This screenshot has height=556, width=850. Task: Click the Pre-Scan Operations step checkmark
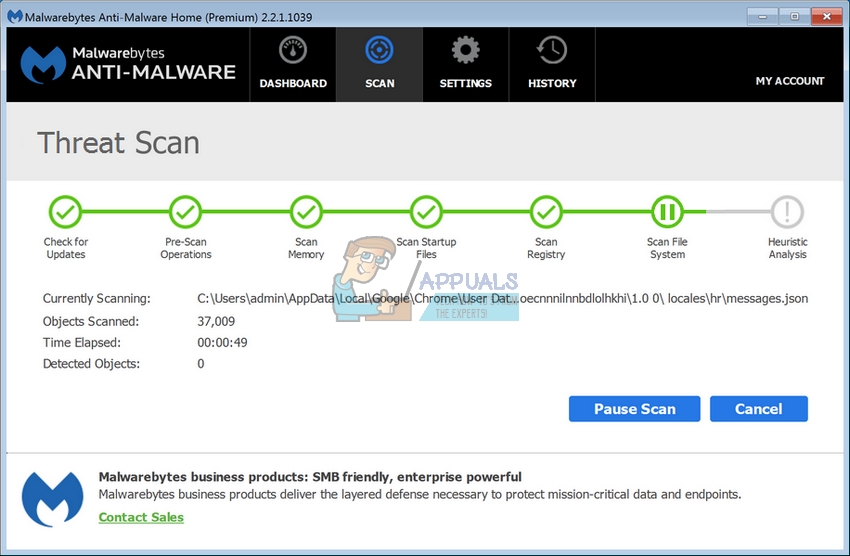pyautogui.click(x=185, y=212)
